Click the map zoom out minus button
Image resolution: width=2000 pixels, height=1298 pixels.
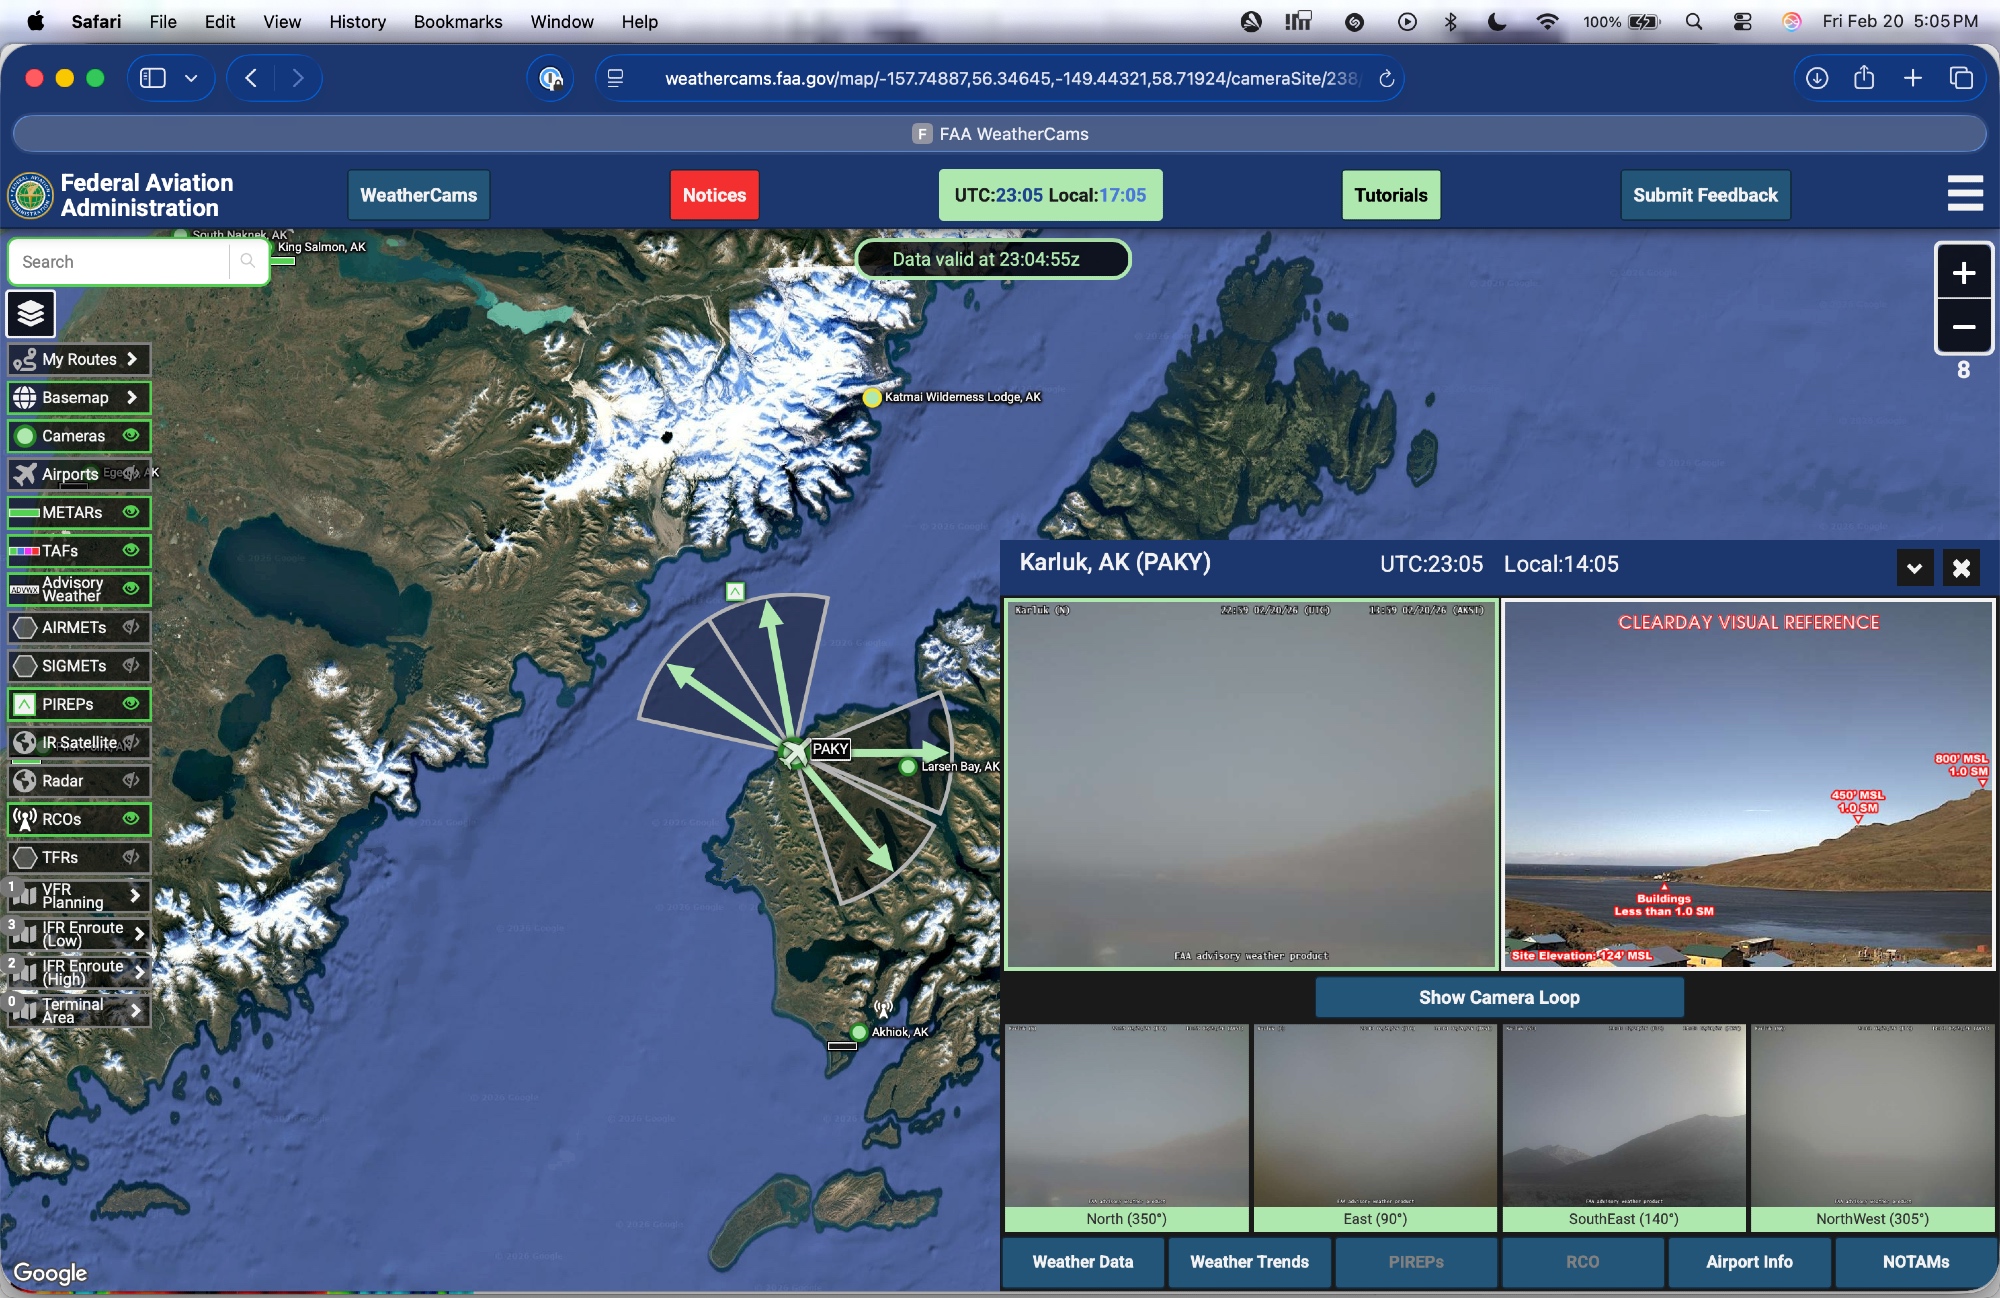1963,327
